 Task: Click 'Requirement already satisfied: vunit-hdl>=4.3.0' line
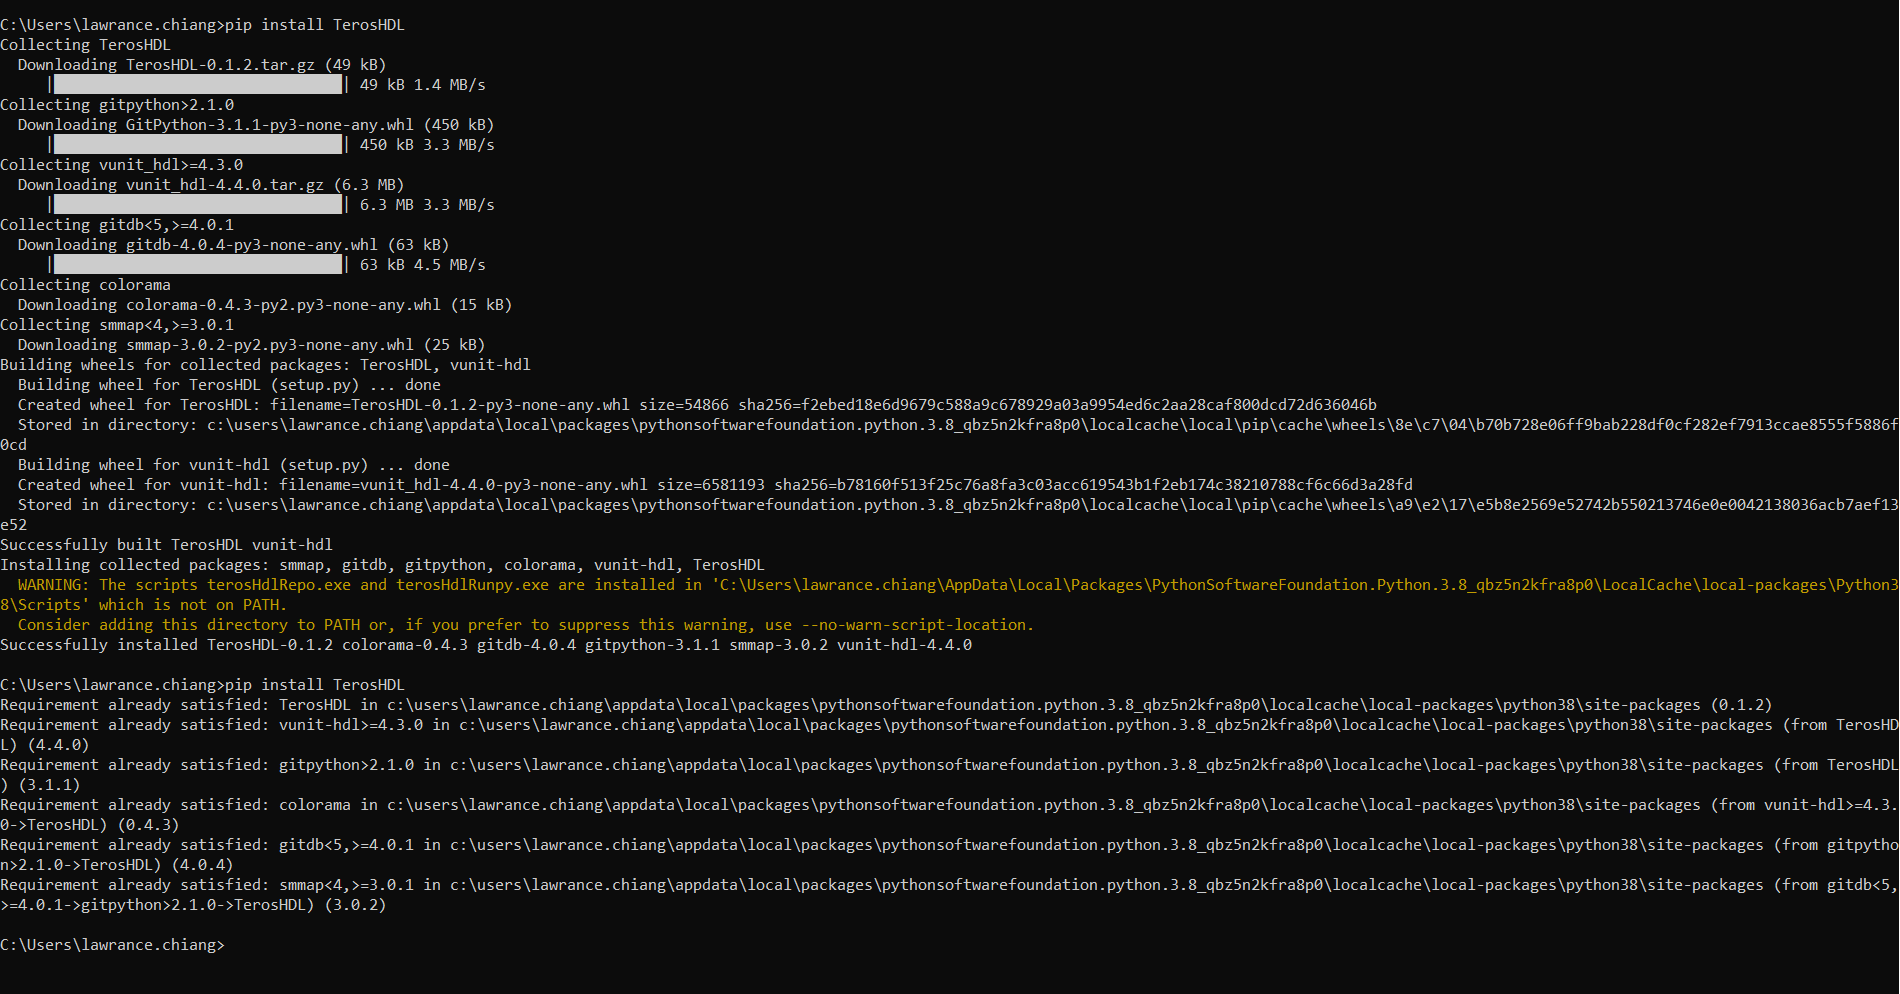click(949, 725)
